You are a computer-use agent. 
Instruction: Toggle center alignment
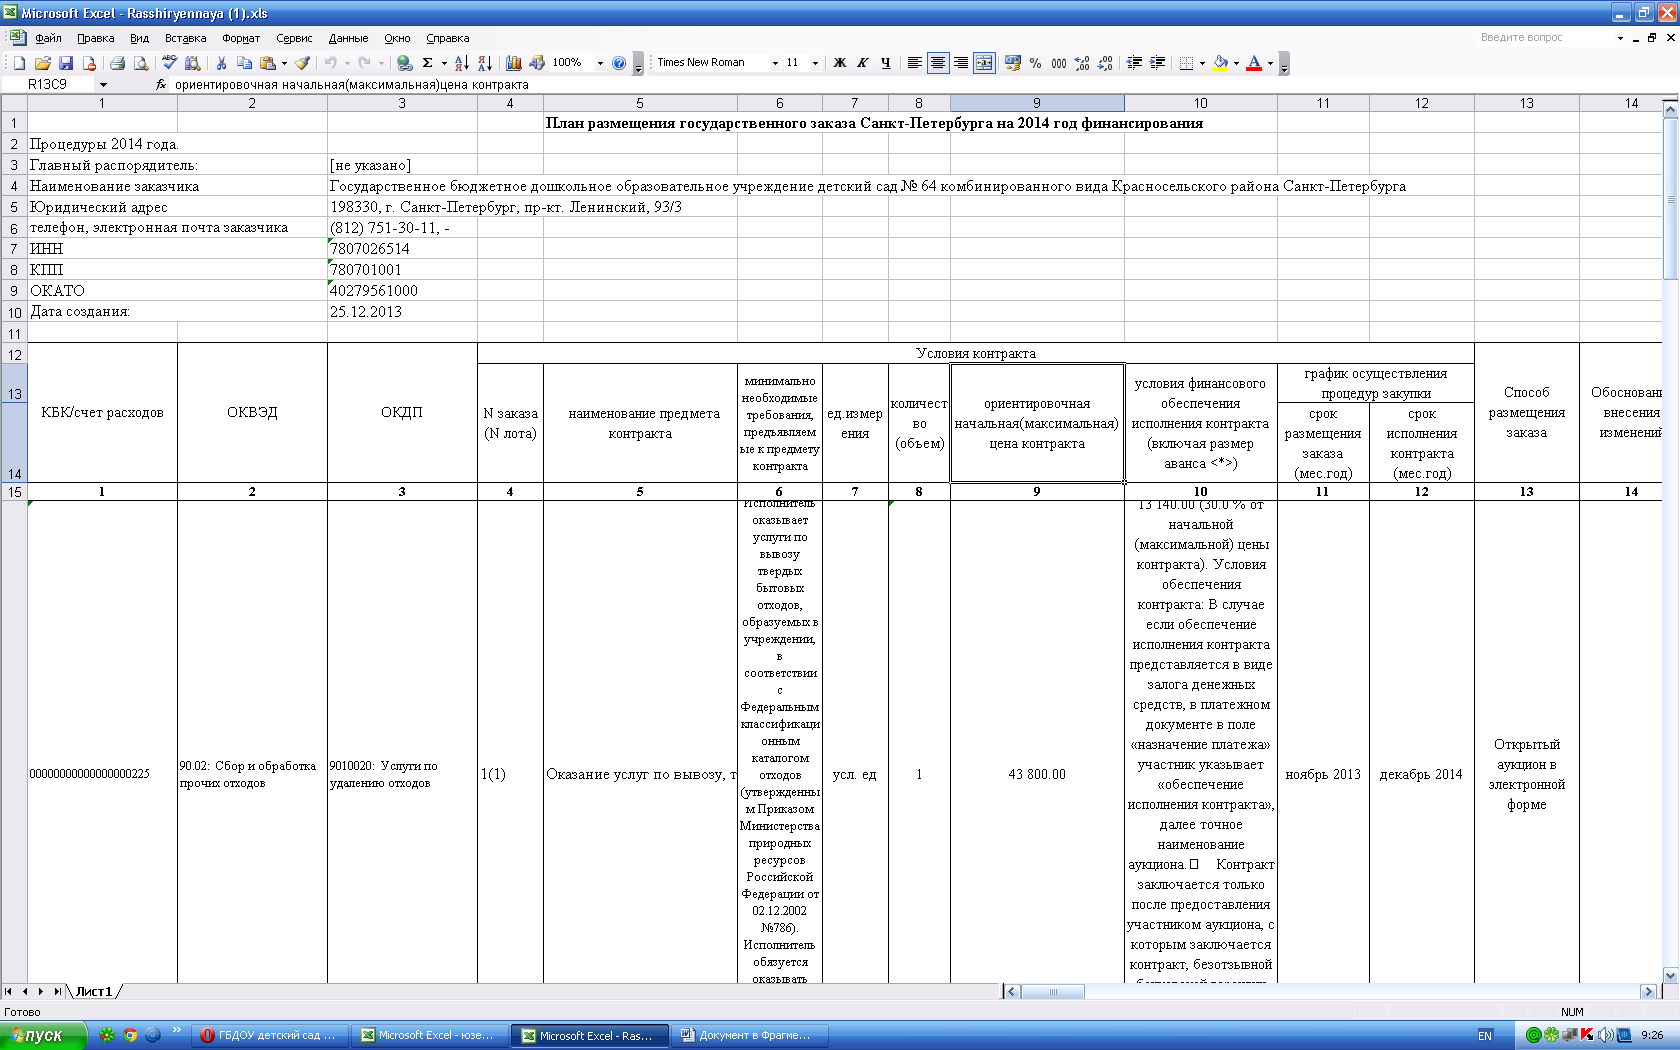coord(938,63)
